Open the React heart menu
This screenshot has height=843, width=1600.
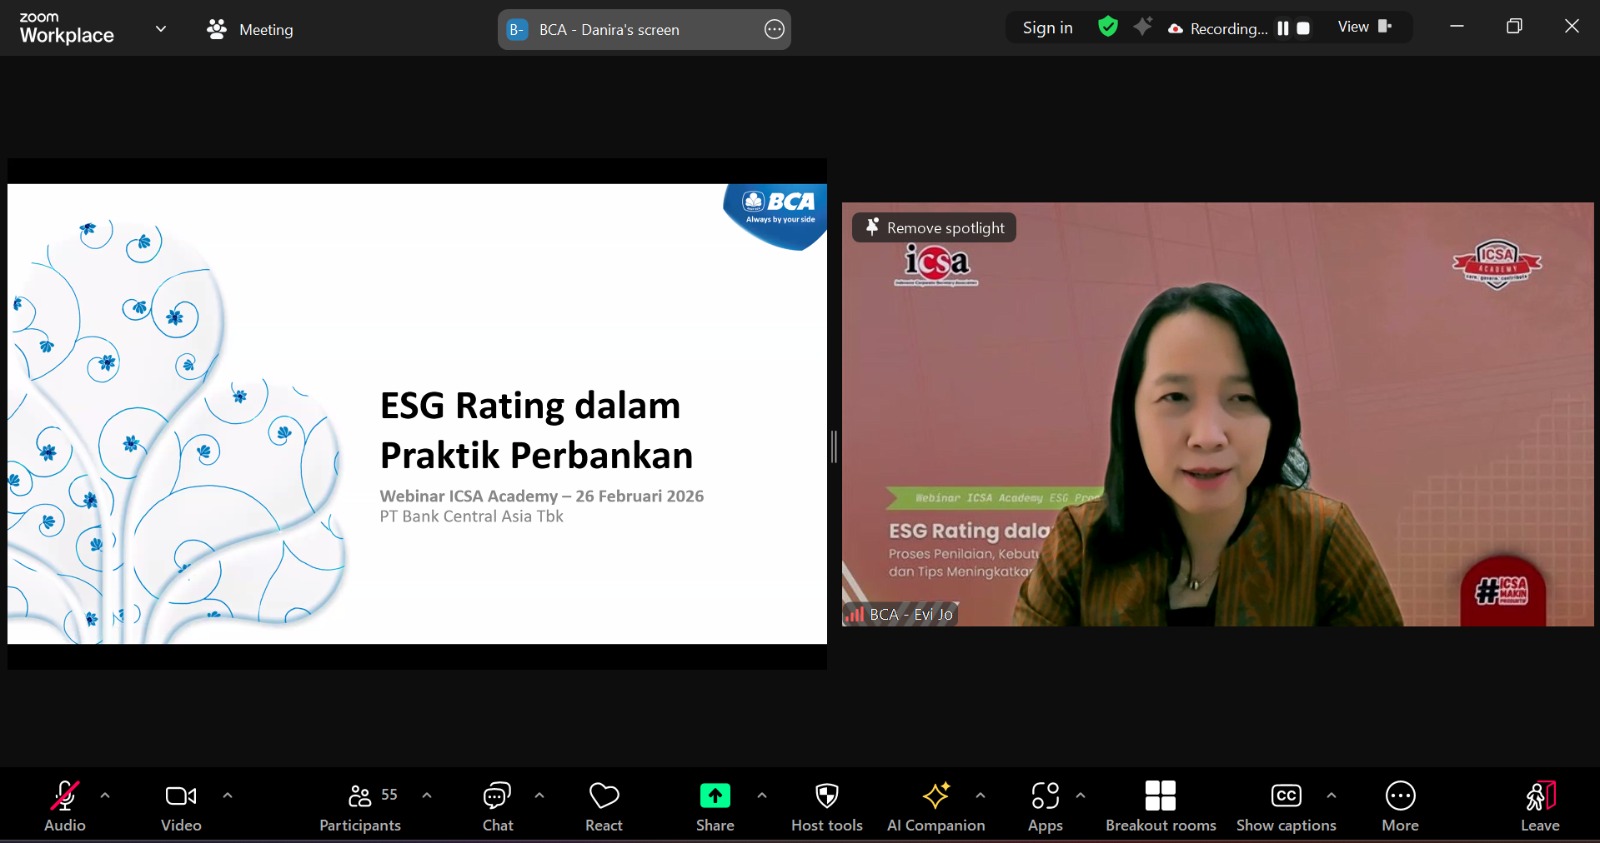tap(604, 806)
